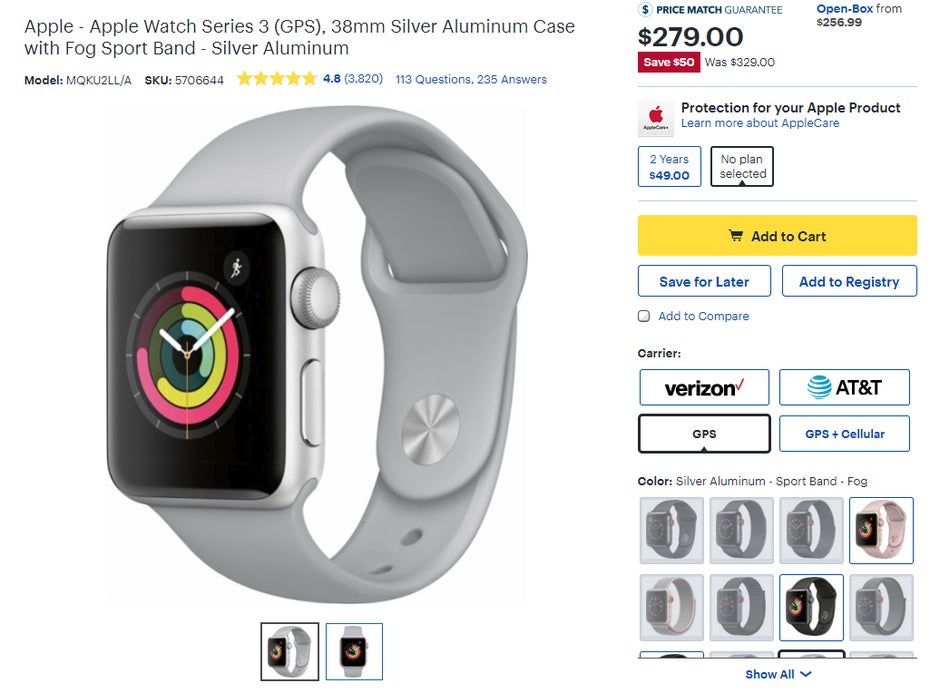Select the 2 Years $49.00 protection plan
Image resolution: width=940 pixels, height=693 pixels.
[x=669, y=167]
